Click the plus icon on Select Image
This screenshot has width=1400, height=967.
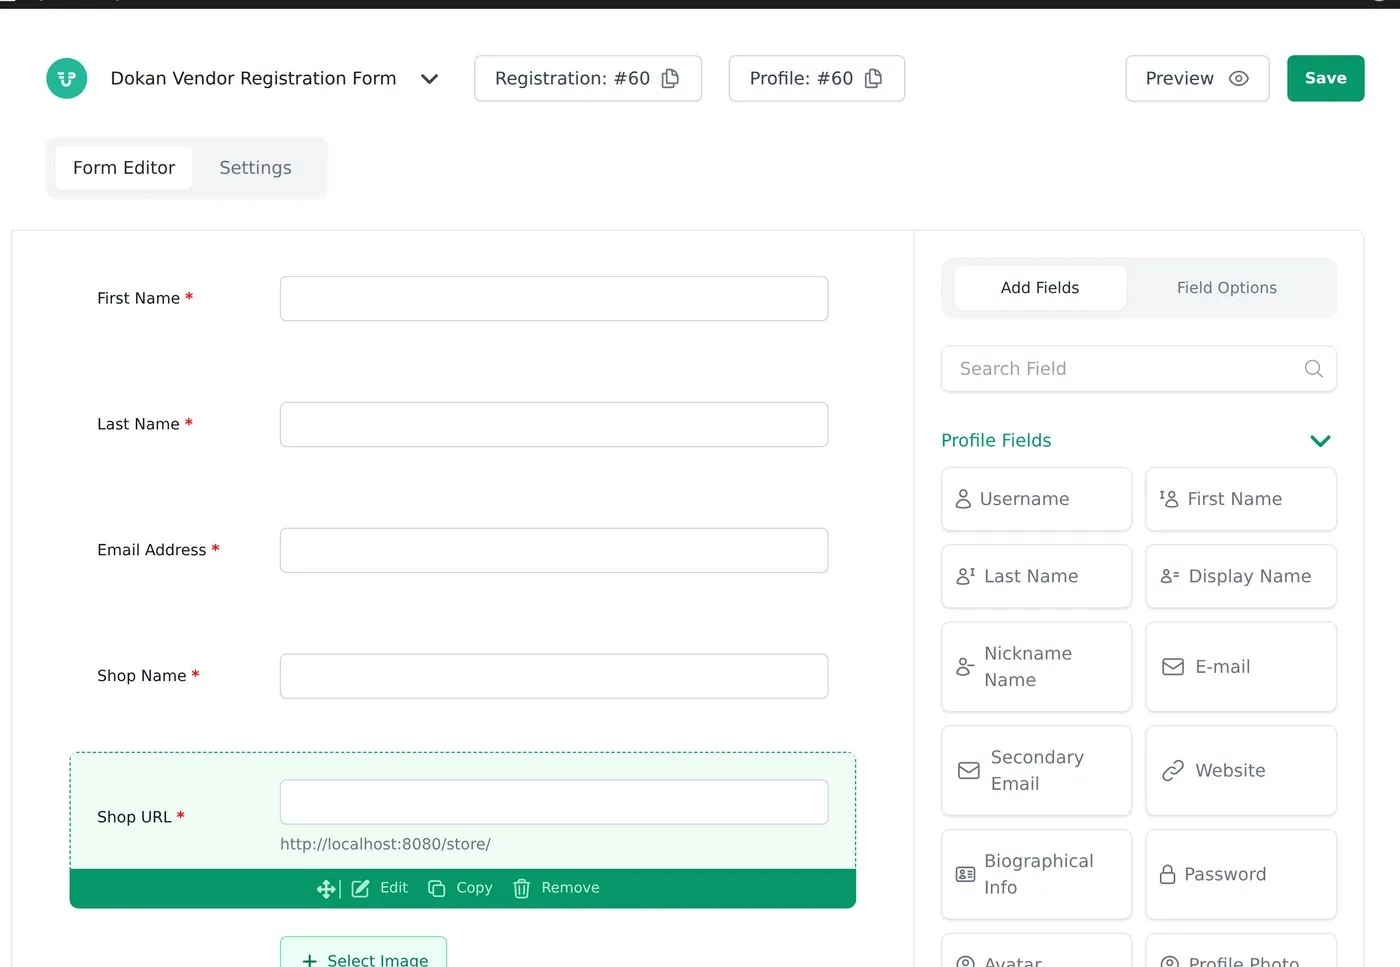(x=310, y=961)
